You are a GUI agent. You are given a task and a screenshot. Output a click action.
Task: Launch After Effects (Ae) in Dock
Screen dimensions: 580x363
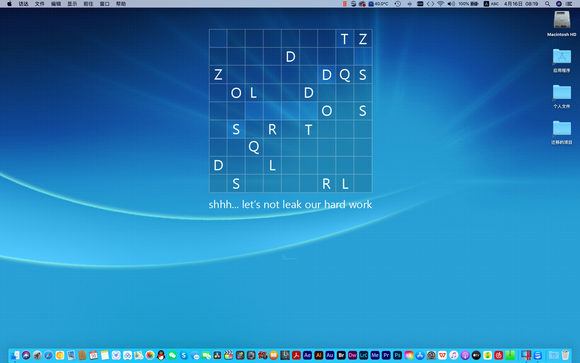(307, 356)
